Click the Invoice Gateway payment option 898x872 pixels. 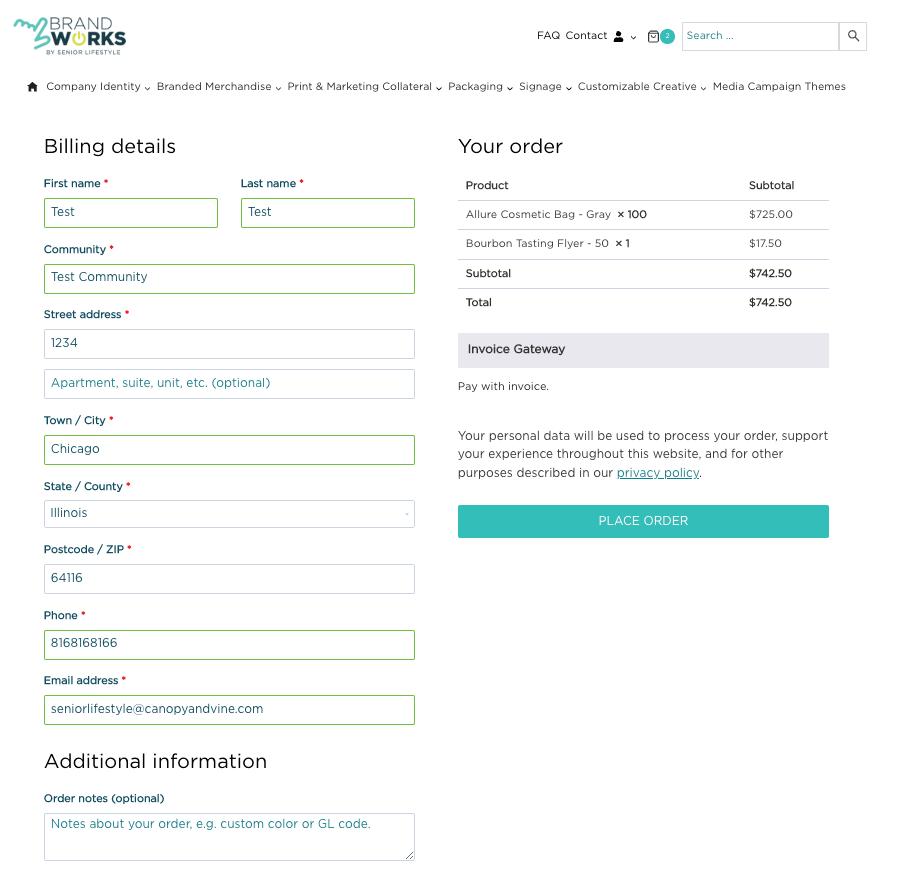(643, 350)
